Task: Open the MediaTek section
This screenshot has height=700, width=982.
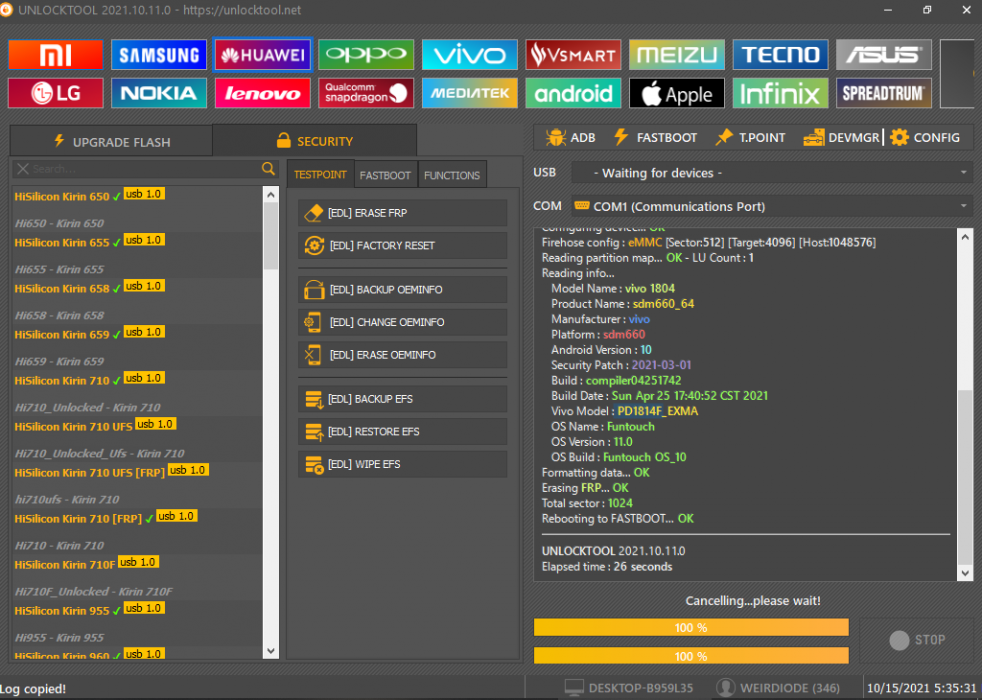Action: 470,93
